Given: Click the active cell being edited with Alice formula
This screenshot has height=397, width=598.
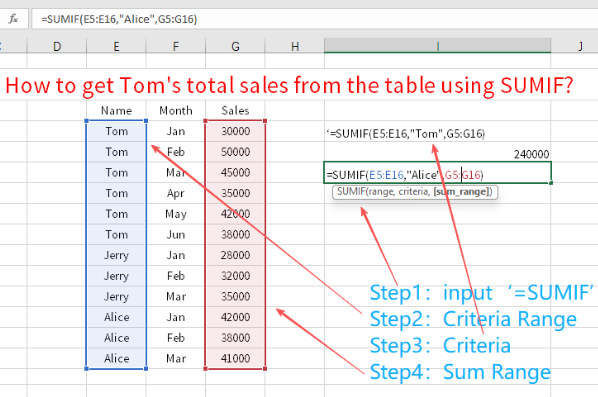Looking at the screenshot, I should pyautogui.click(x=438, y=173).
